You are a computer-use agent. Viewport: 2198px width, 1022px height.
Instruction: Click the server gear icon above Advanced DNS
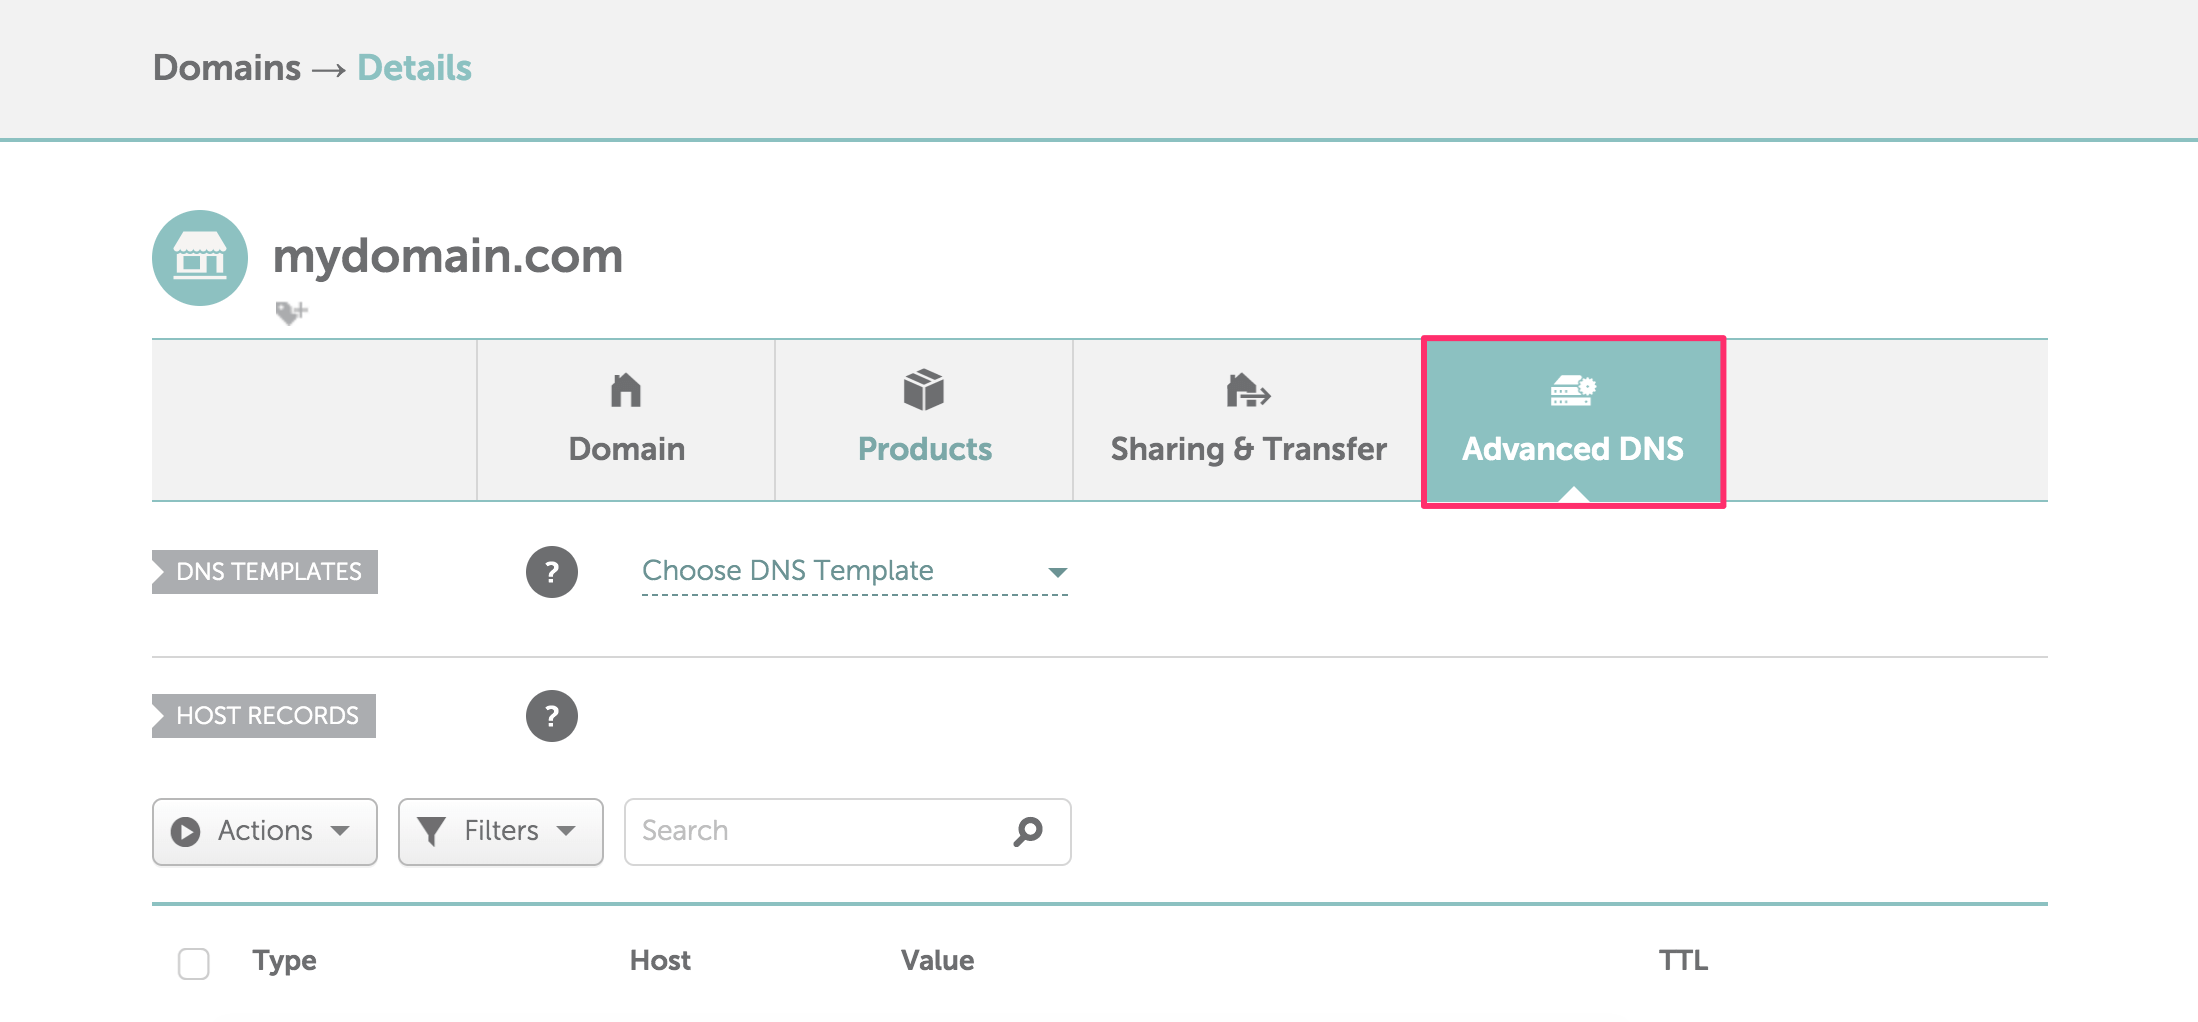1573,390
